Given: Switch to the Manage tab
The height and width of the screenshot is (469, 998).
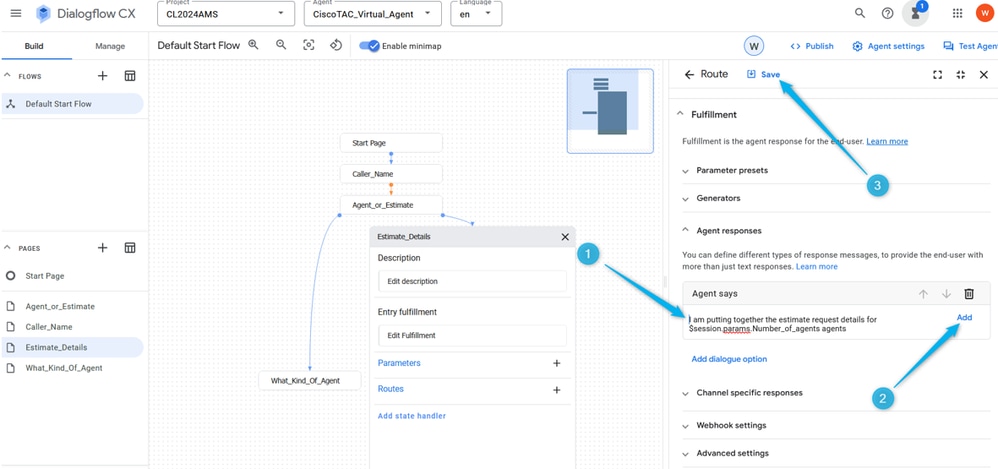Looking at the screenshot, I should pos(110,46).
